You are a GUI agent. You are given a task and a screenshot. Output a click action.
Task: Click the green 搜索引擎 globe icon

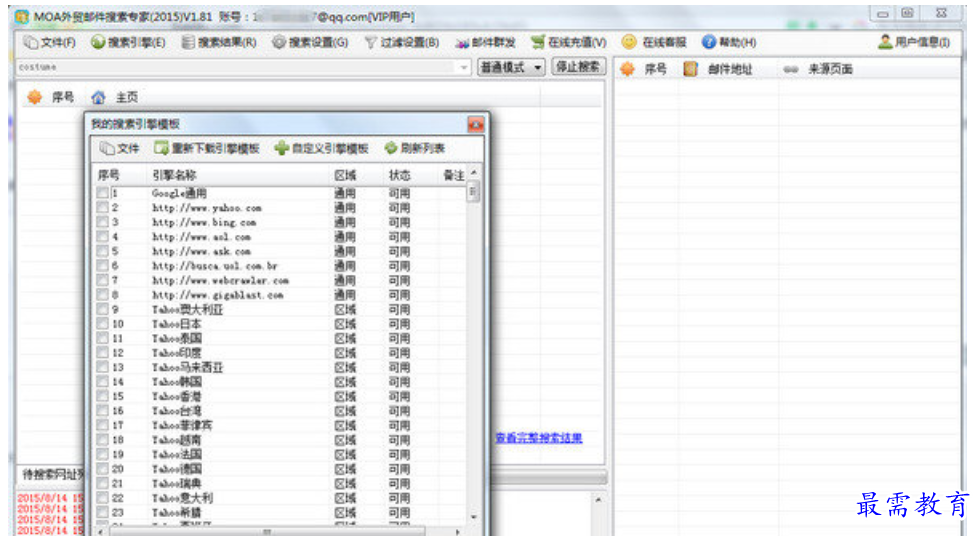tap(98, 42)
